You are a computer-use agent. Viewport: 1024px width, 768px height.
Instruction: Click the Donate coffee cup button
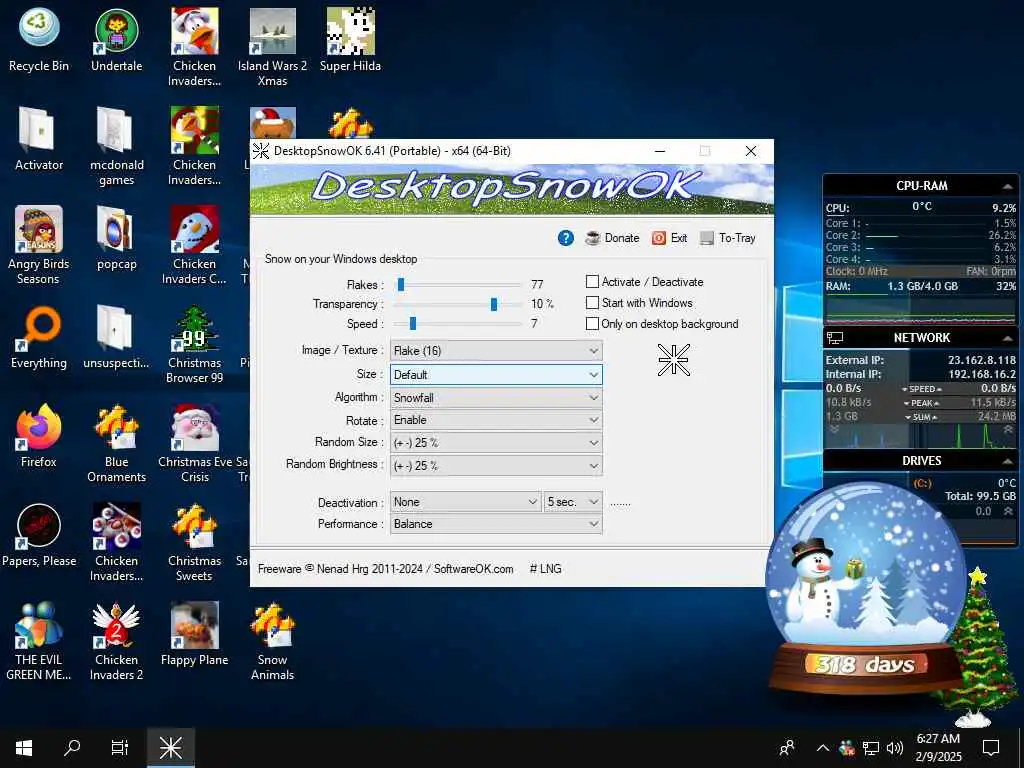tap(613, 238)
